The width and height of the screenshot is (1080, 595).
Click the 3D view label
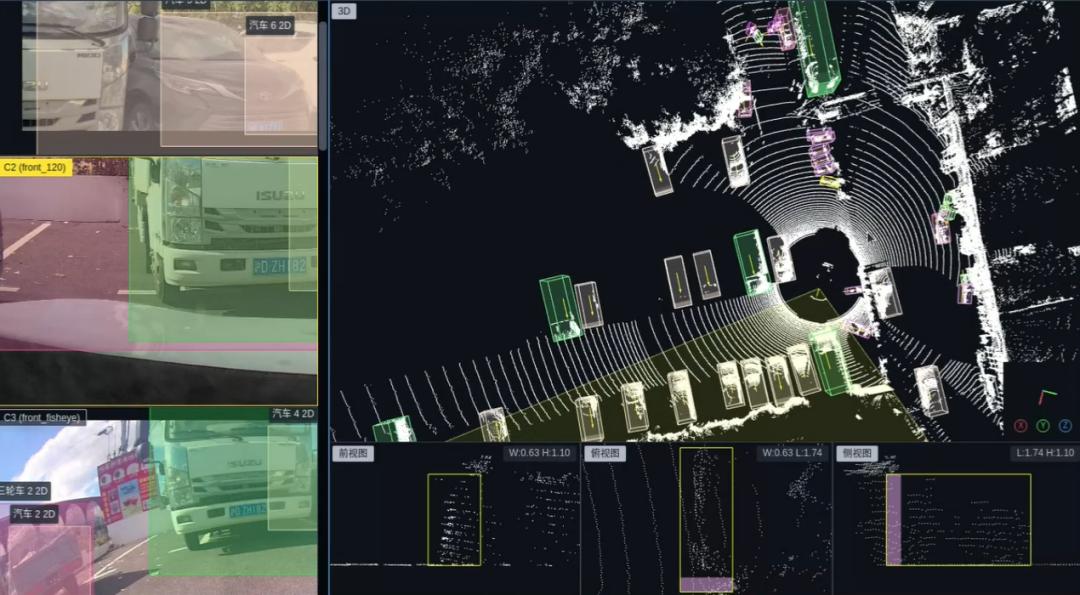[x=344, y=11]
